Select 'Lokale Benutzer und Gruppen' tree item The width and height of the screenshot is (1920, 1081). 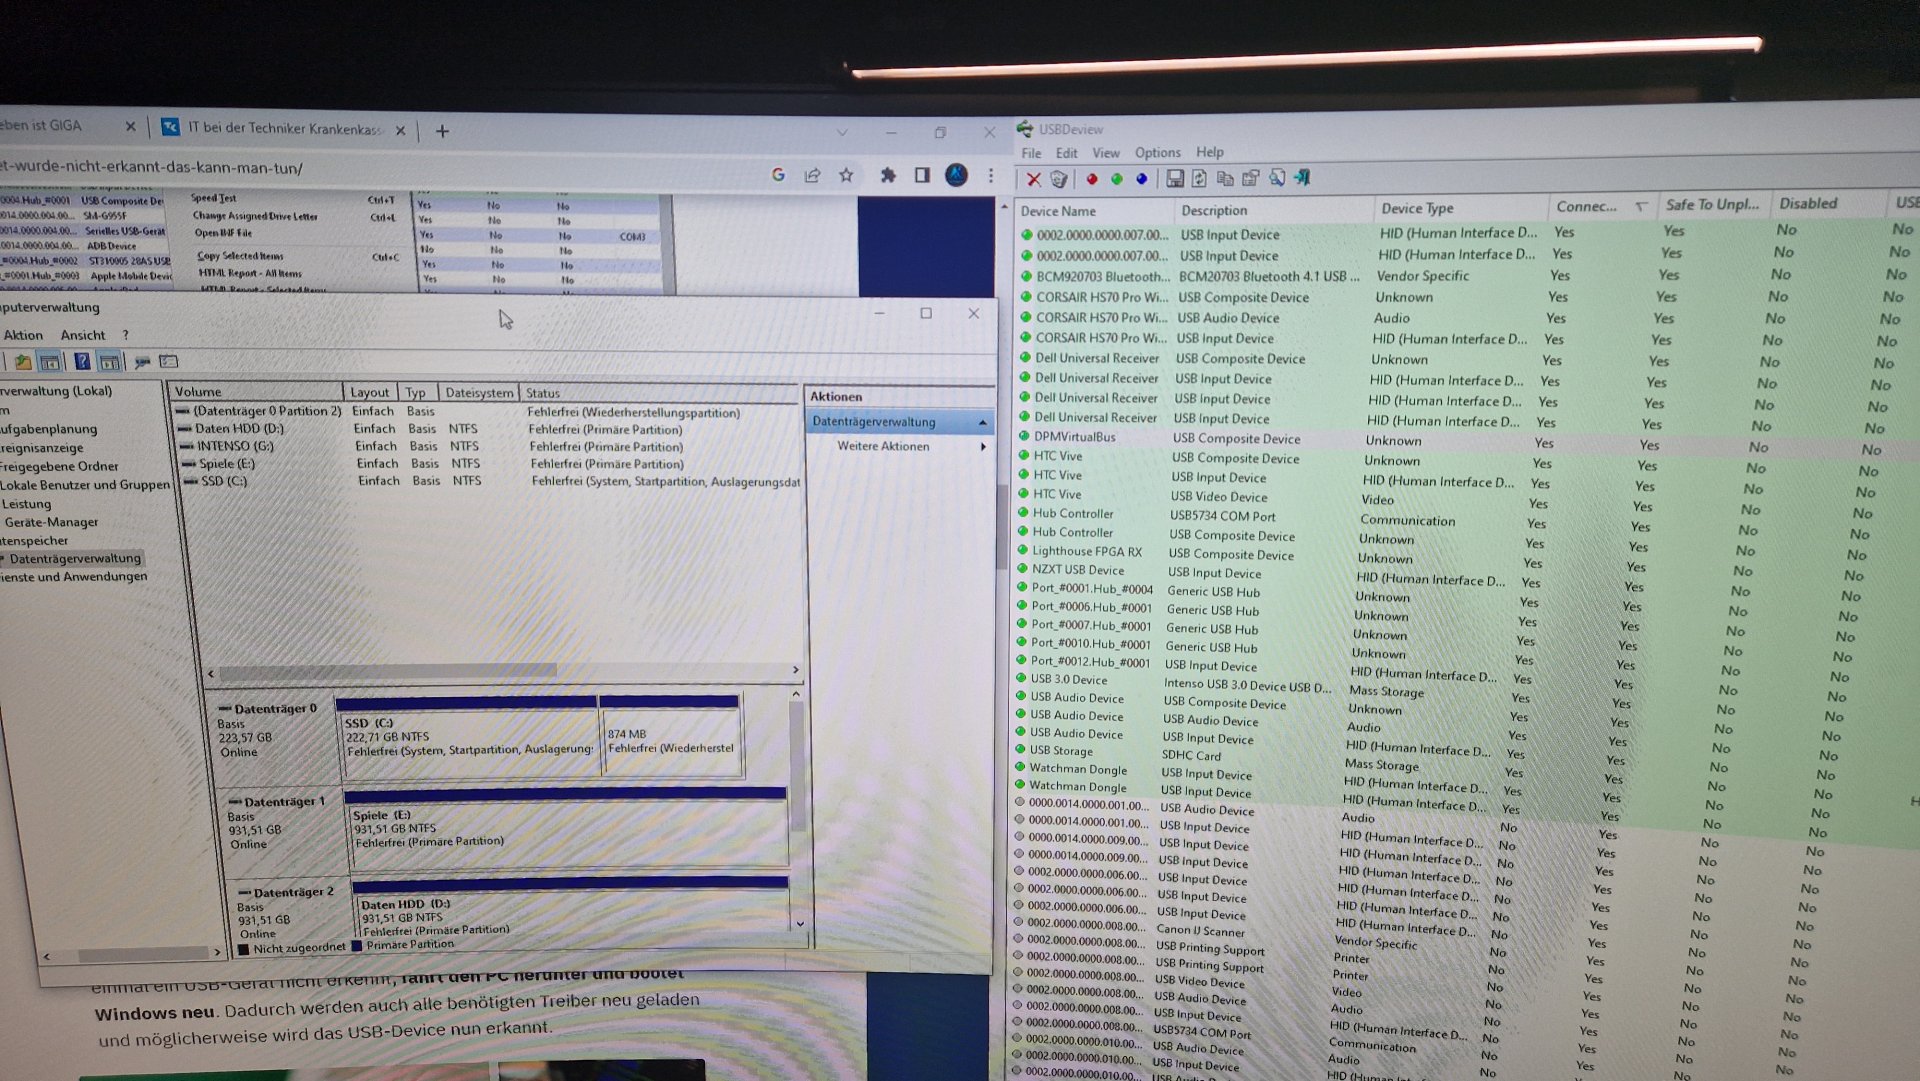85,485
